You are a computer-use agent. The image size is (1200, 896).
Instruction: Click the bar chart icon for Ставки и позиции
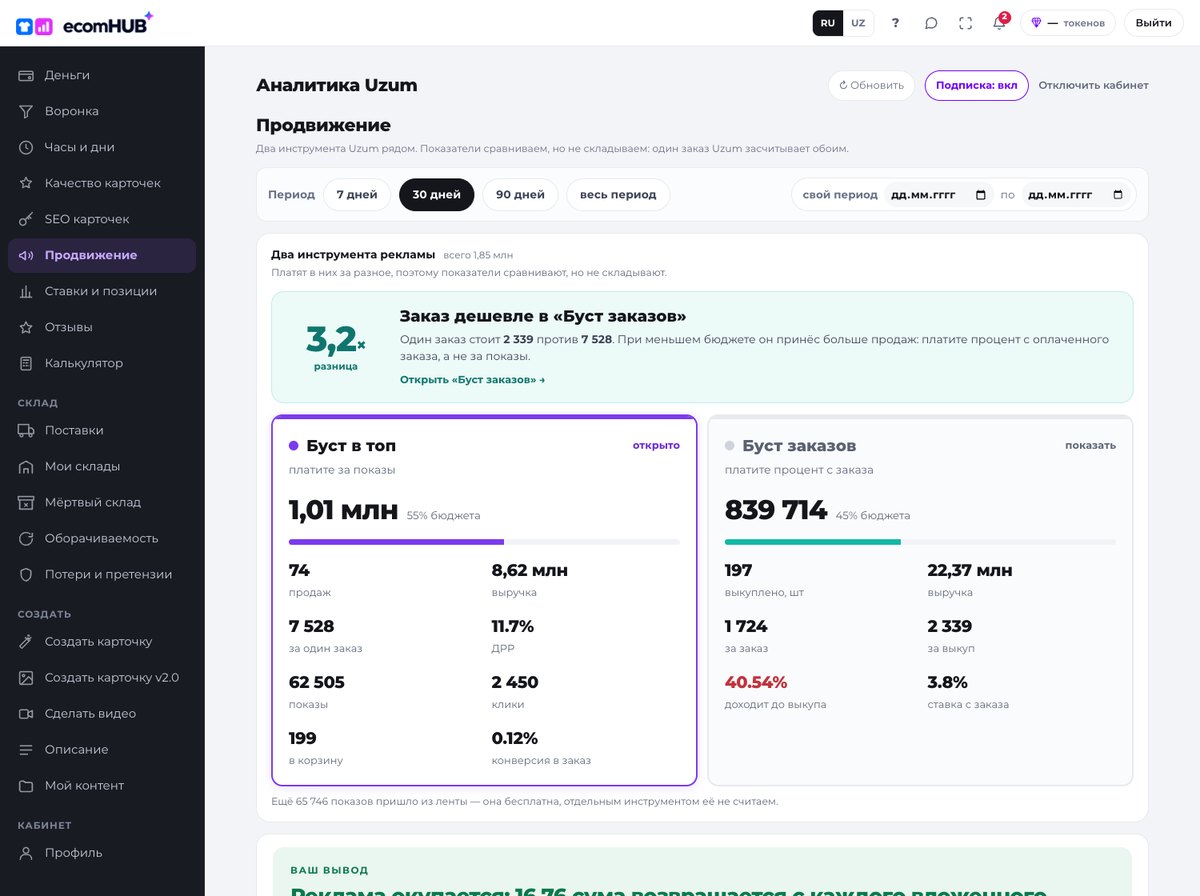pyautogui.click(x=26, y=291)
